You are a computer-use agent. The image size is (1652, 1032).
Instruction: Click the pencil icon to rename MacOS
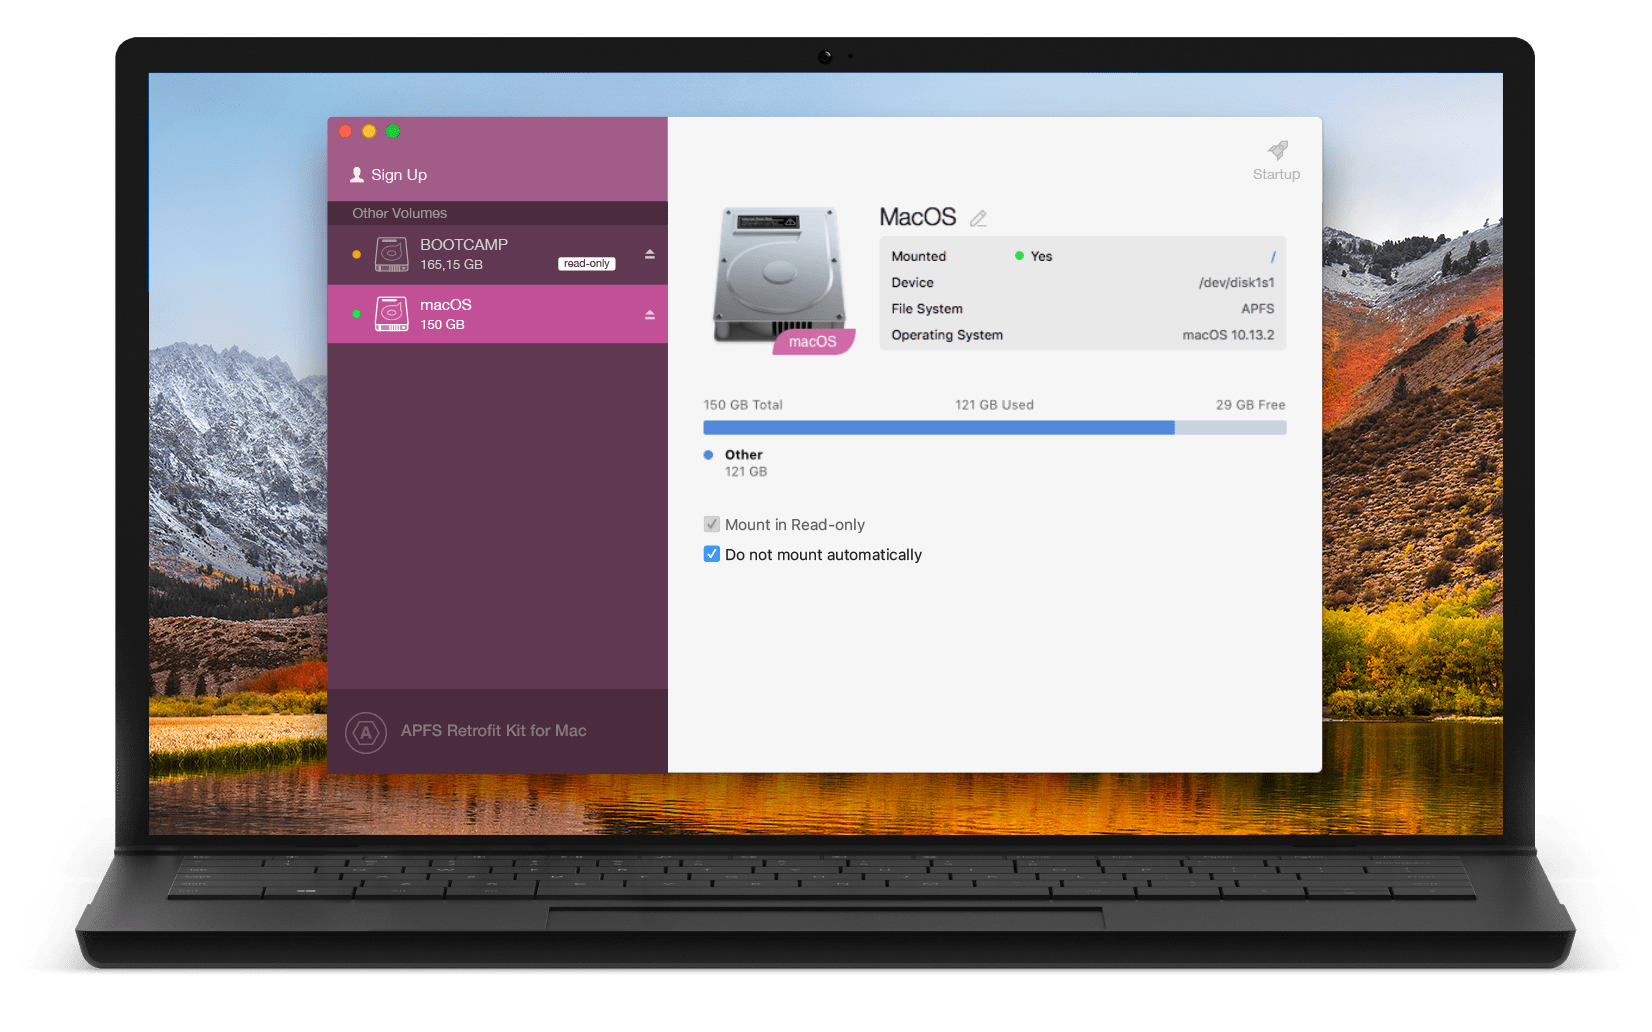coord(978,218)
